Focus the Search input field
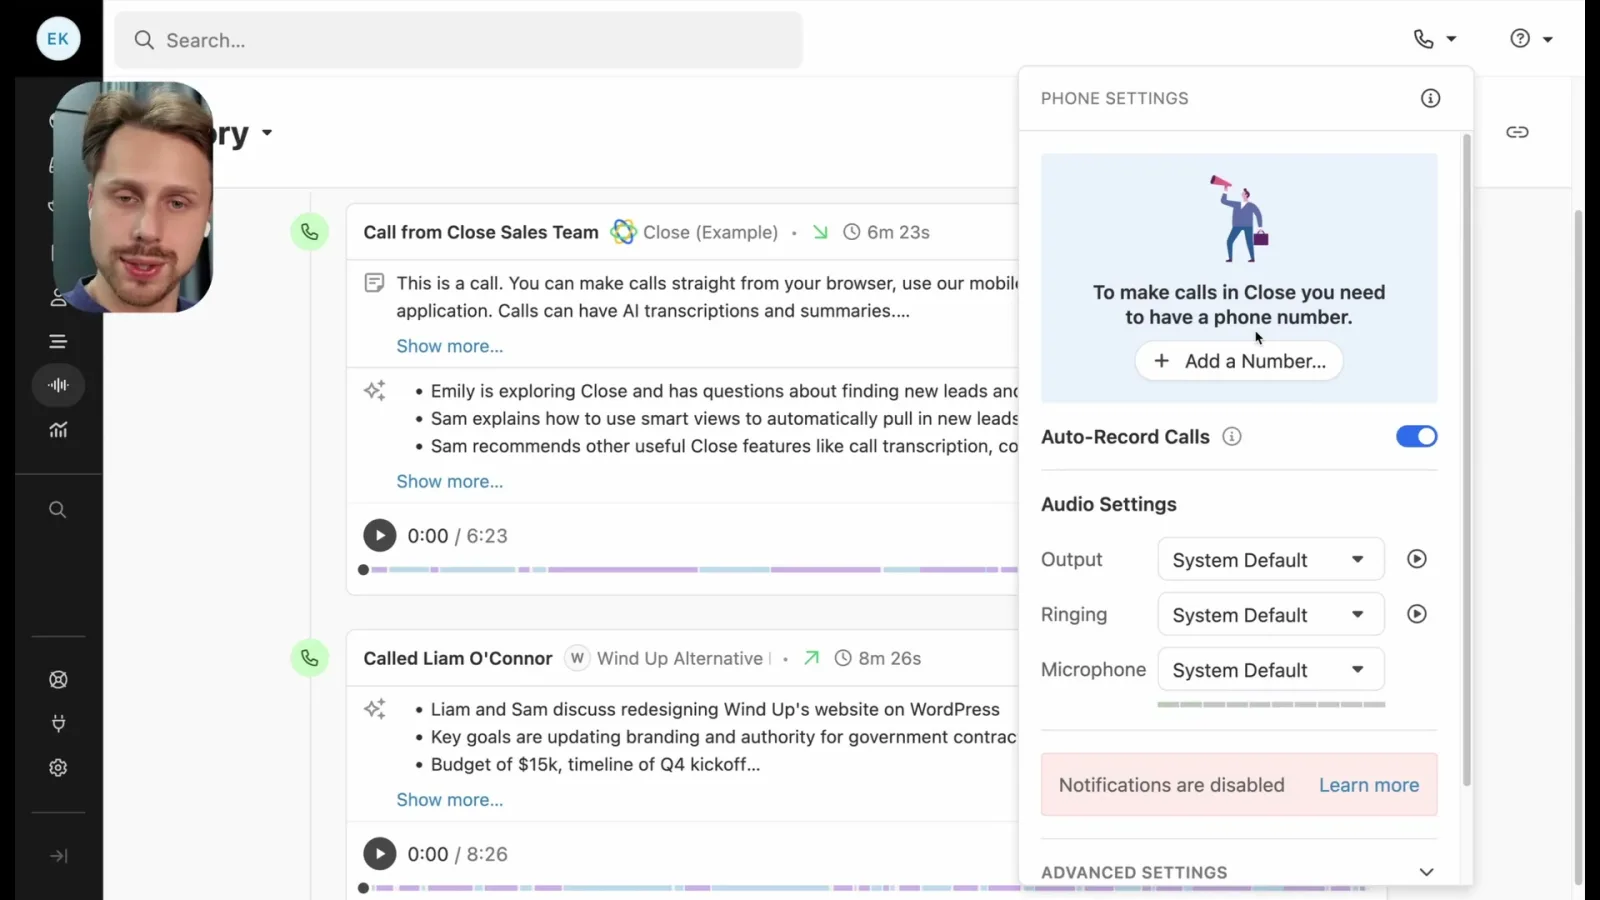 (458, 40)
